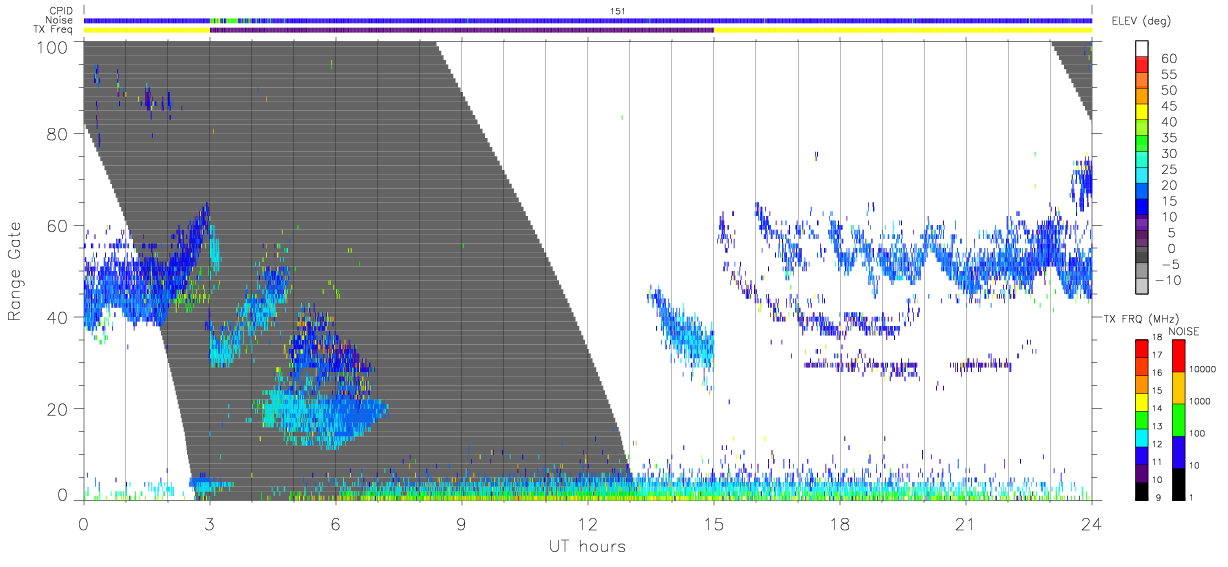Click ELEV colorbar label "−10"
The image size is (1228, 567).
[x=1169, y=280]
